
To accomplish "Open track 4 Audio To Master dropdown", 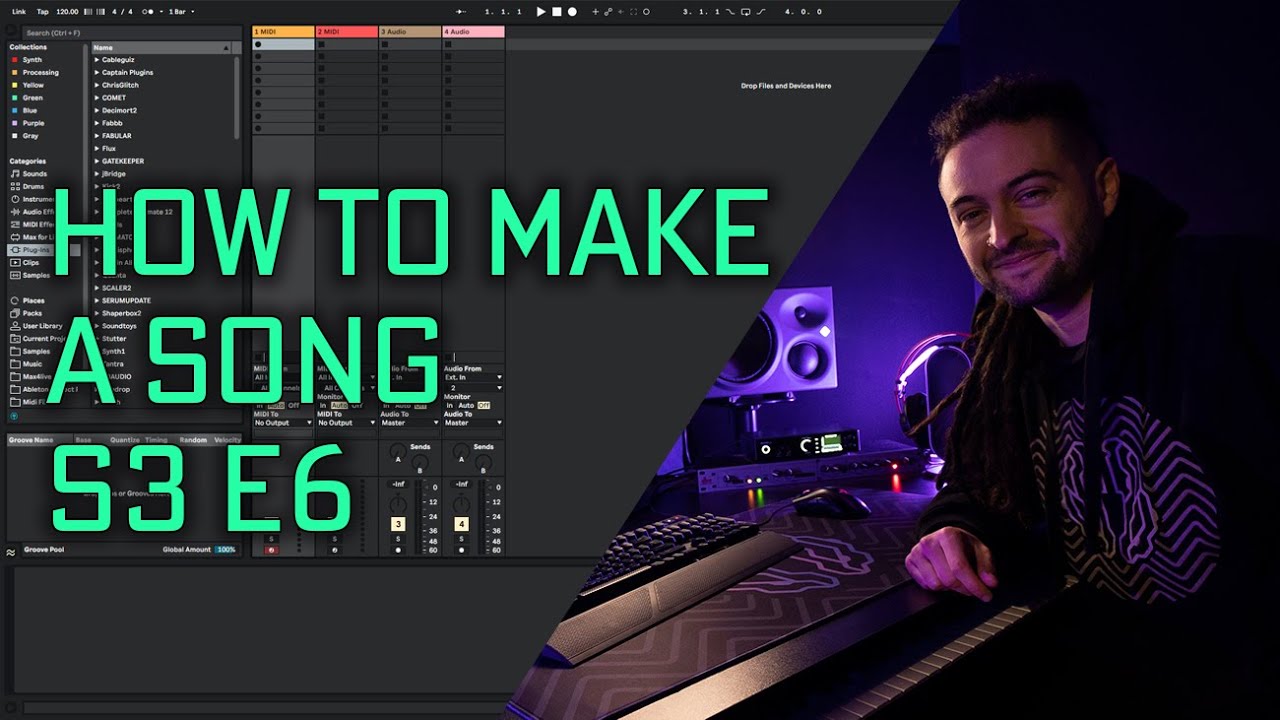I will coord(473,423).
